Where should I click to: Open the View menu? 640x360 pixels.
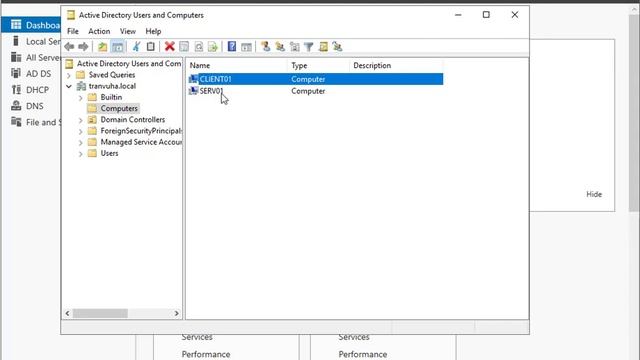pos(128,31)
